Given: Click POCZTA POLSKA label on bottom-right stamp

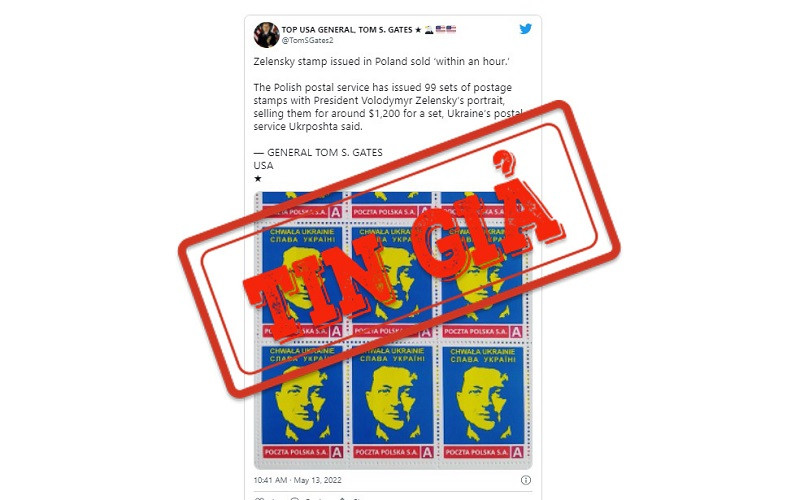Looking at the screenshot, I should point(477,452).
